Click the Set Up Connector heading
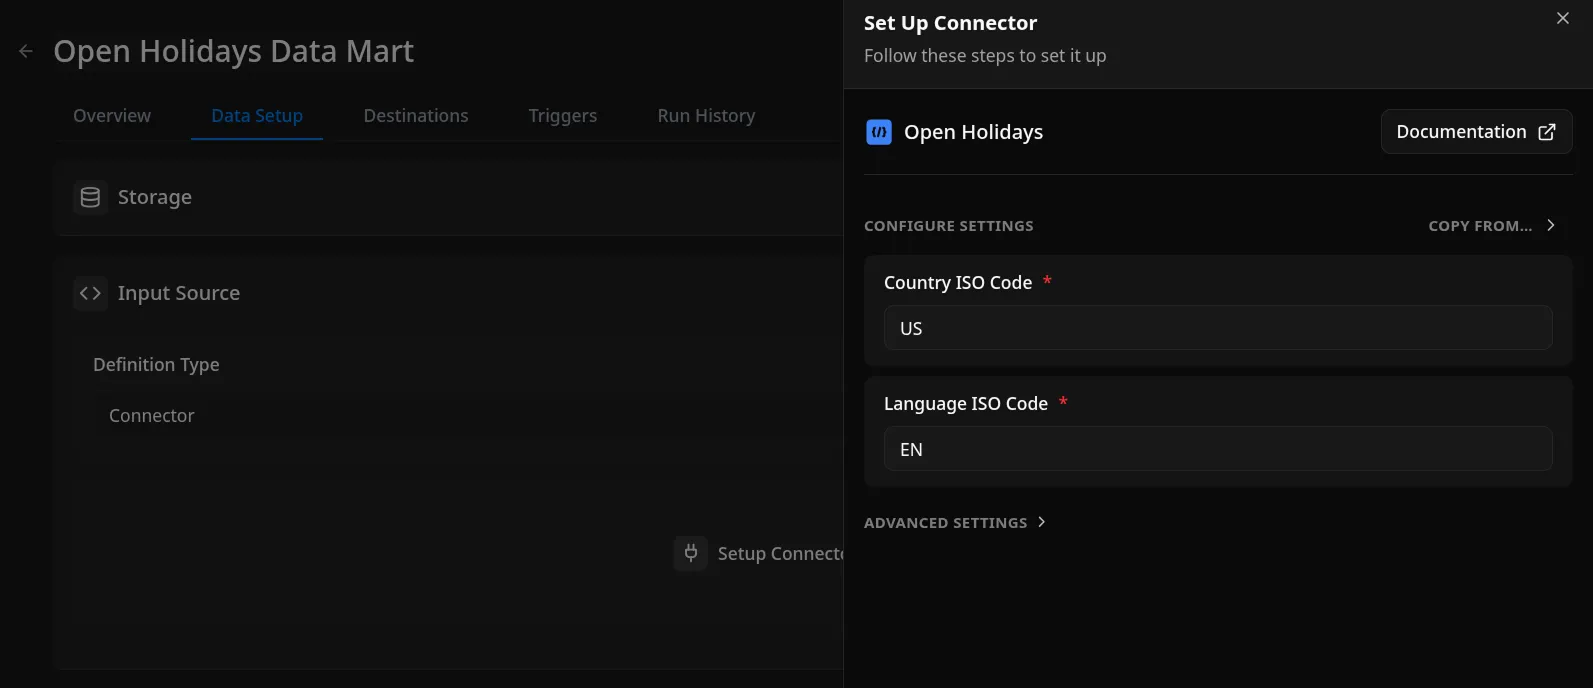1593x688 pixels. (x=950, y=23)
